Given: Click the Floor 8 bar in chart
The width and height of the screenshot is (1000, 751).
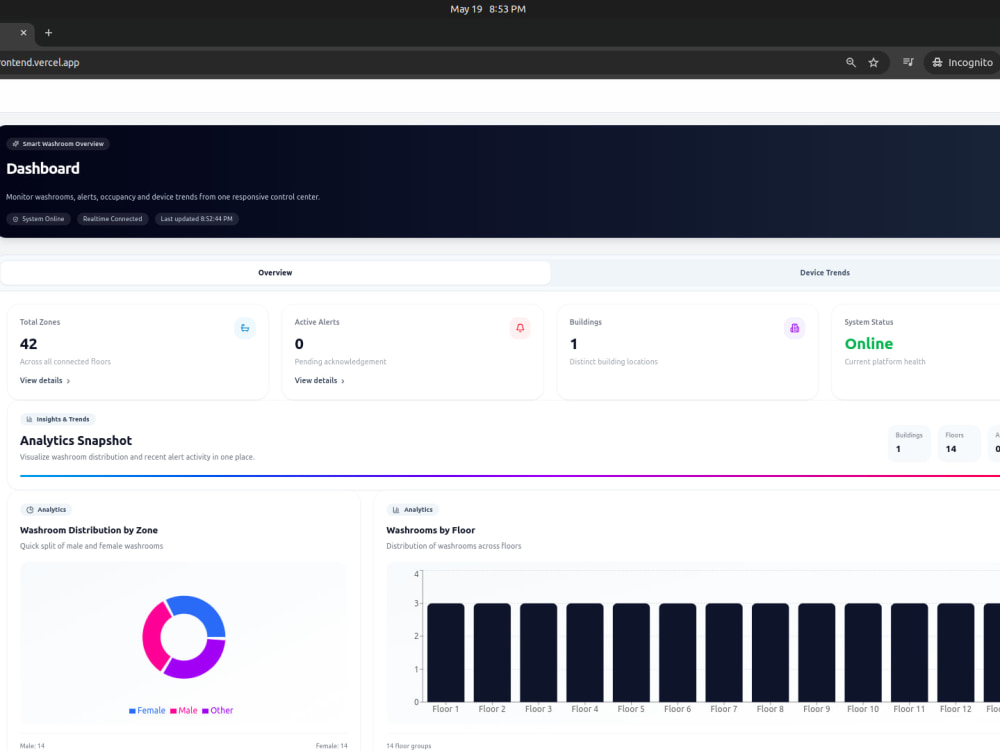Looking at the screenshot, I should (770, 652).
